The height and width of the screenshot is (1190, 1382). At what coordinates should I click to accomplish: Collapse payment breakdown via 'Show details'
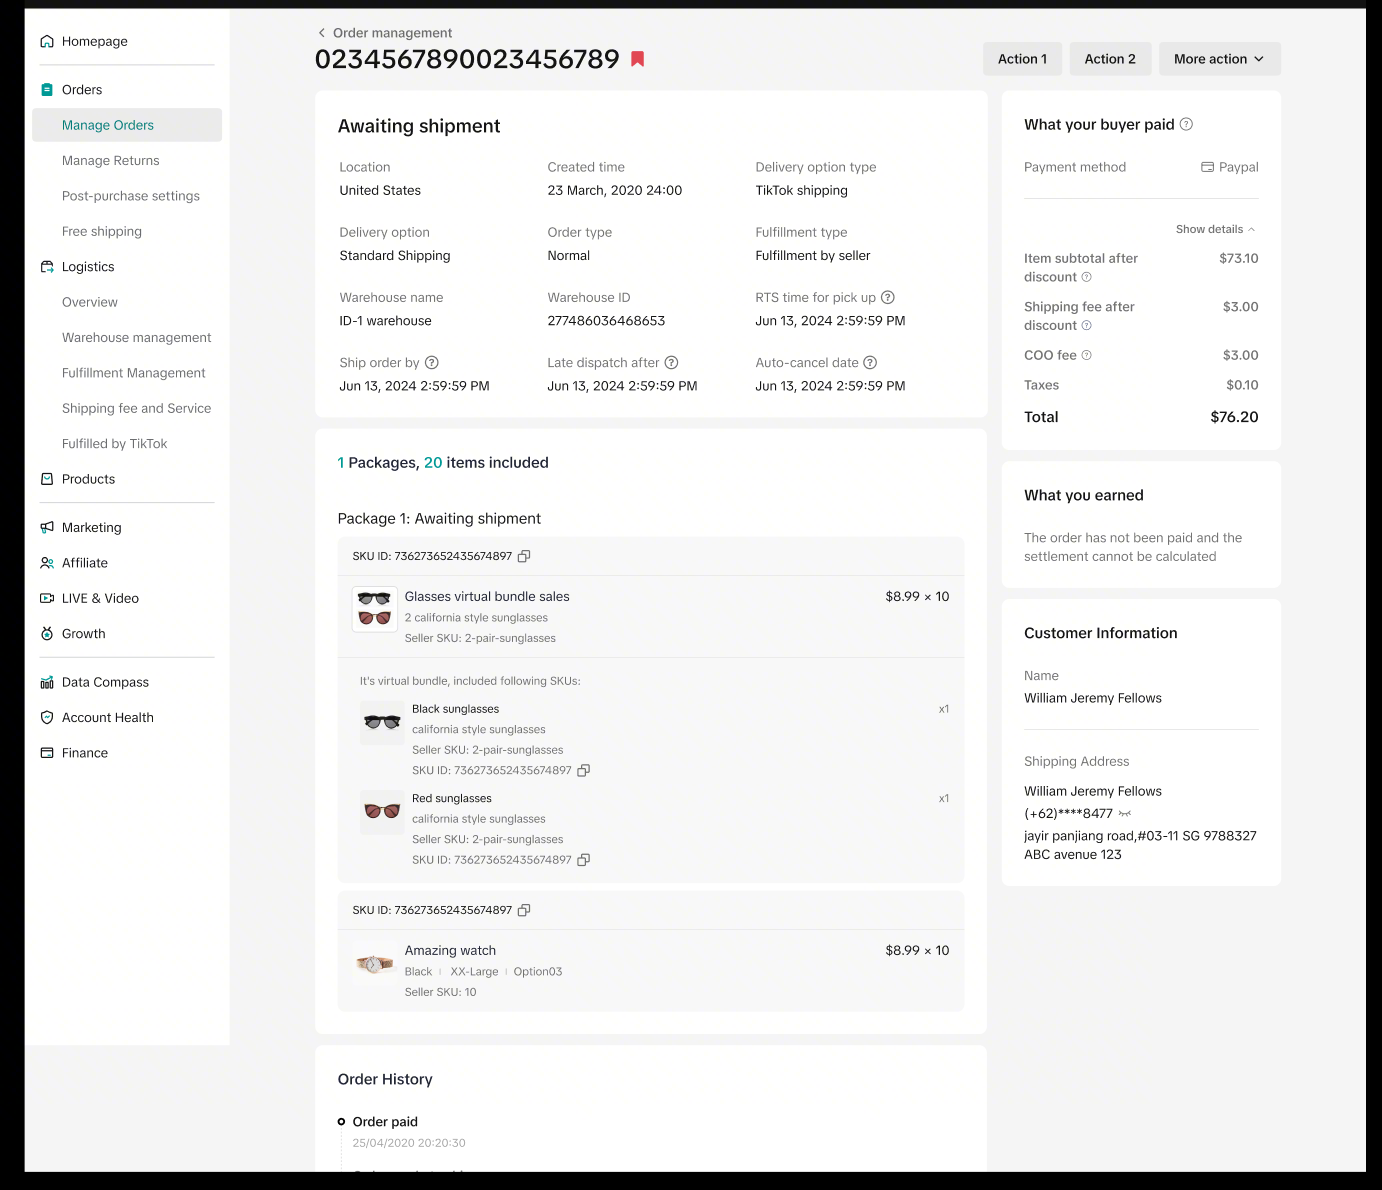[1215, 229]
